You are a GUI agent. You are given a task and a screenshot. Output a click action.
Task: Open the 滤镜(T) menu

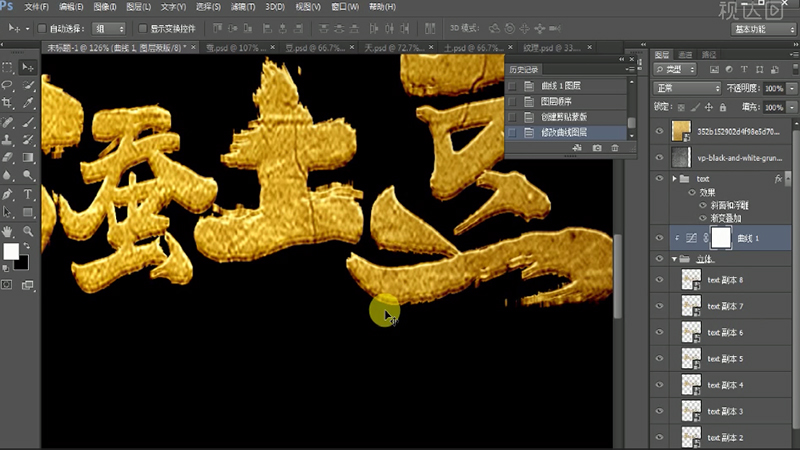(x=243, y=7)
